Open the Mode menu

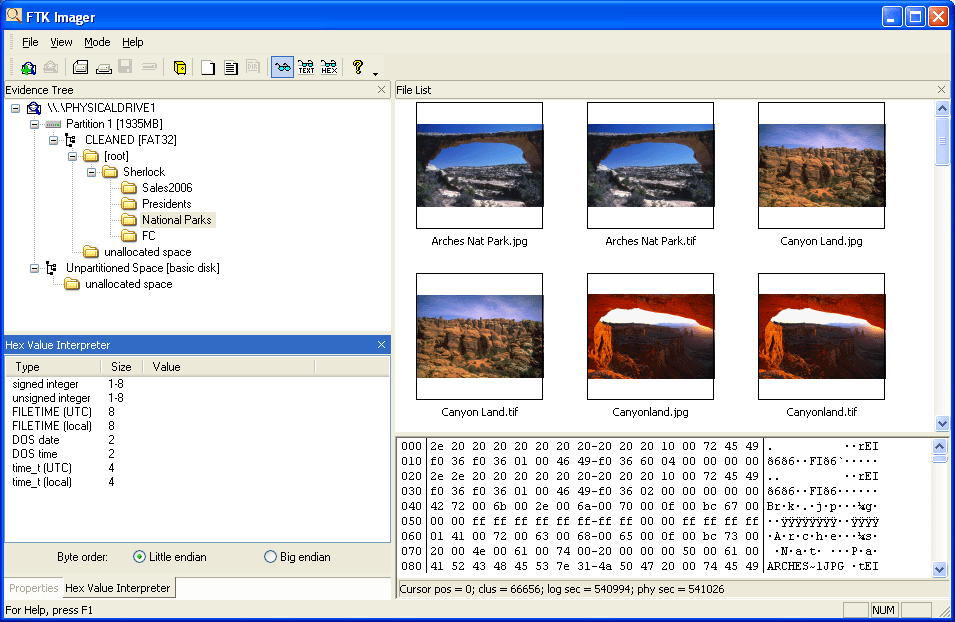pos(97,42)
